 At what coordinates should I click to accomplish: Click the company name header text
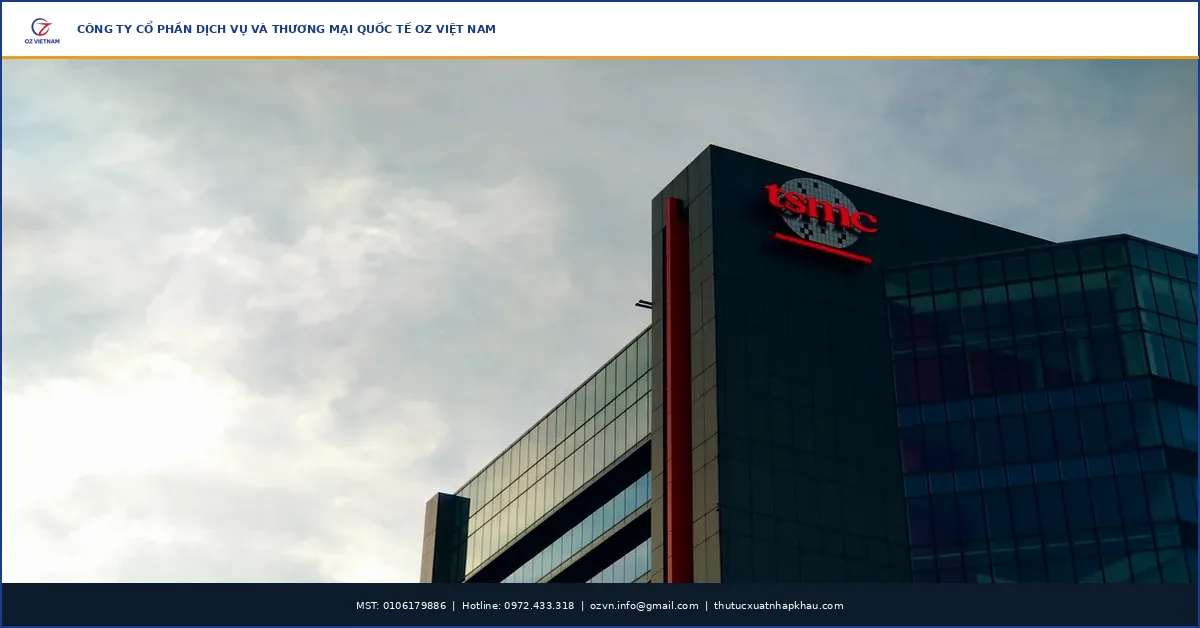(286, 29)
